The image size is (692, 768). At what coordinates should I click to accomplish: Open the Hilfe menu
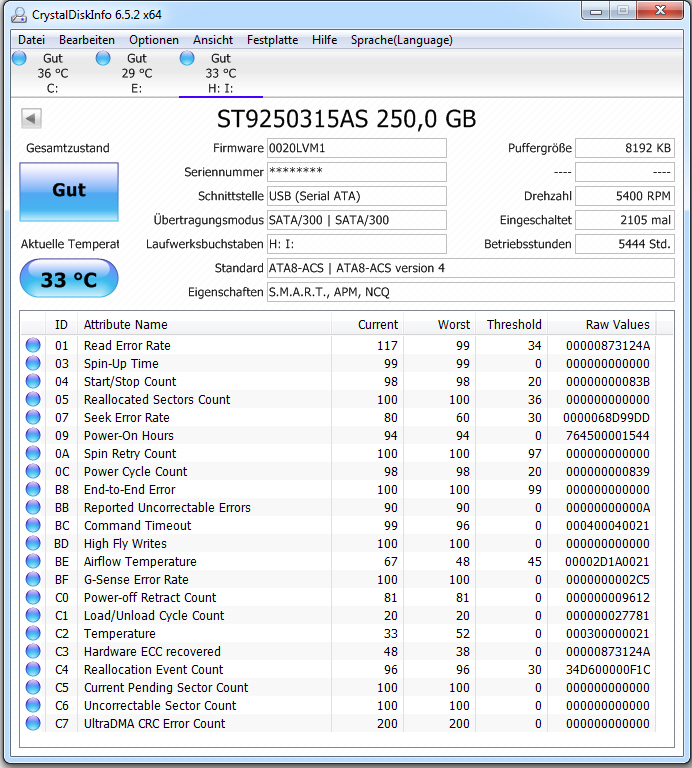324,40
